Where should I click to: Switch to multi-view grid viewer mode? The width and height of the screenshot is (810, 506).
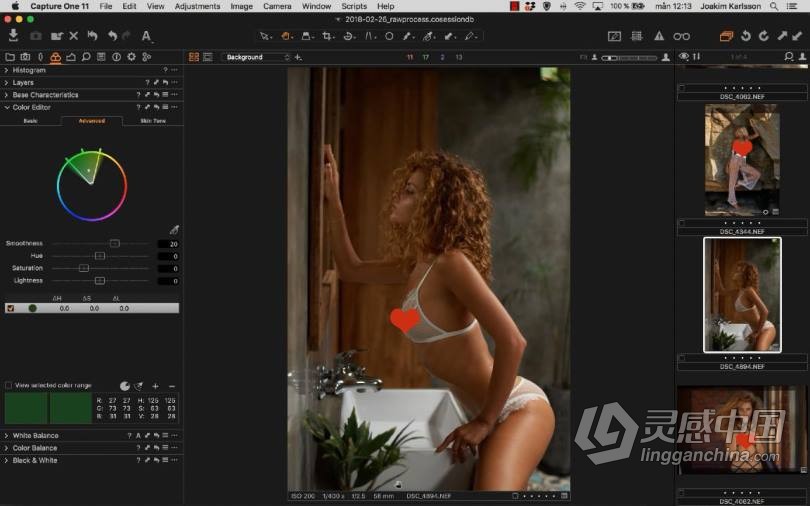coord(194,57)
